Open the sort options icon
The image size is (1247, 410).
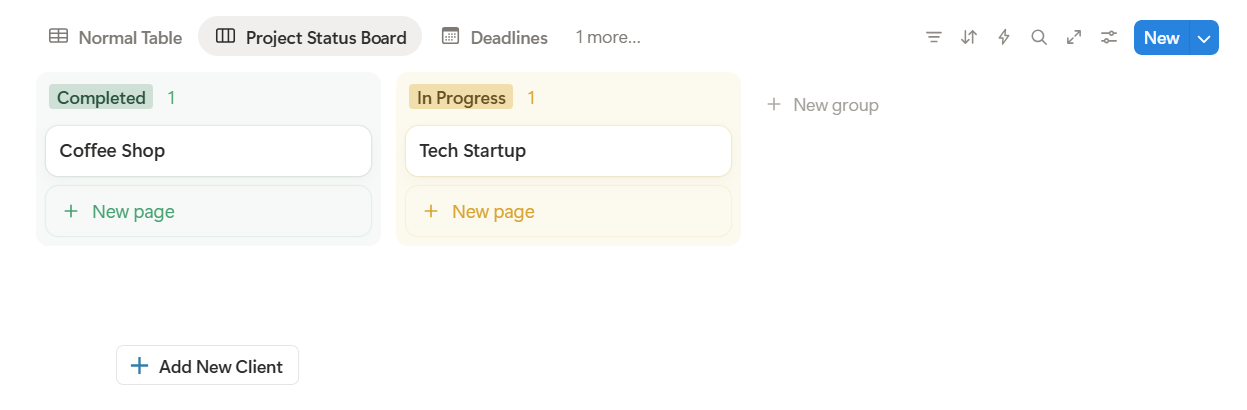point(969,38)
